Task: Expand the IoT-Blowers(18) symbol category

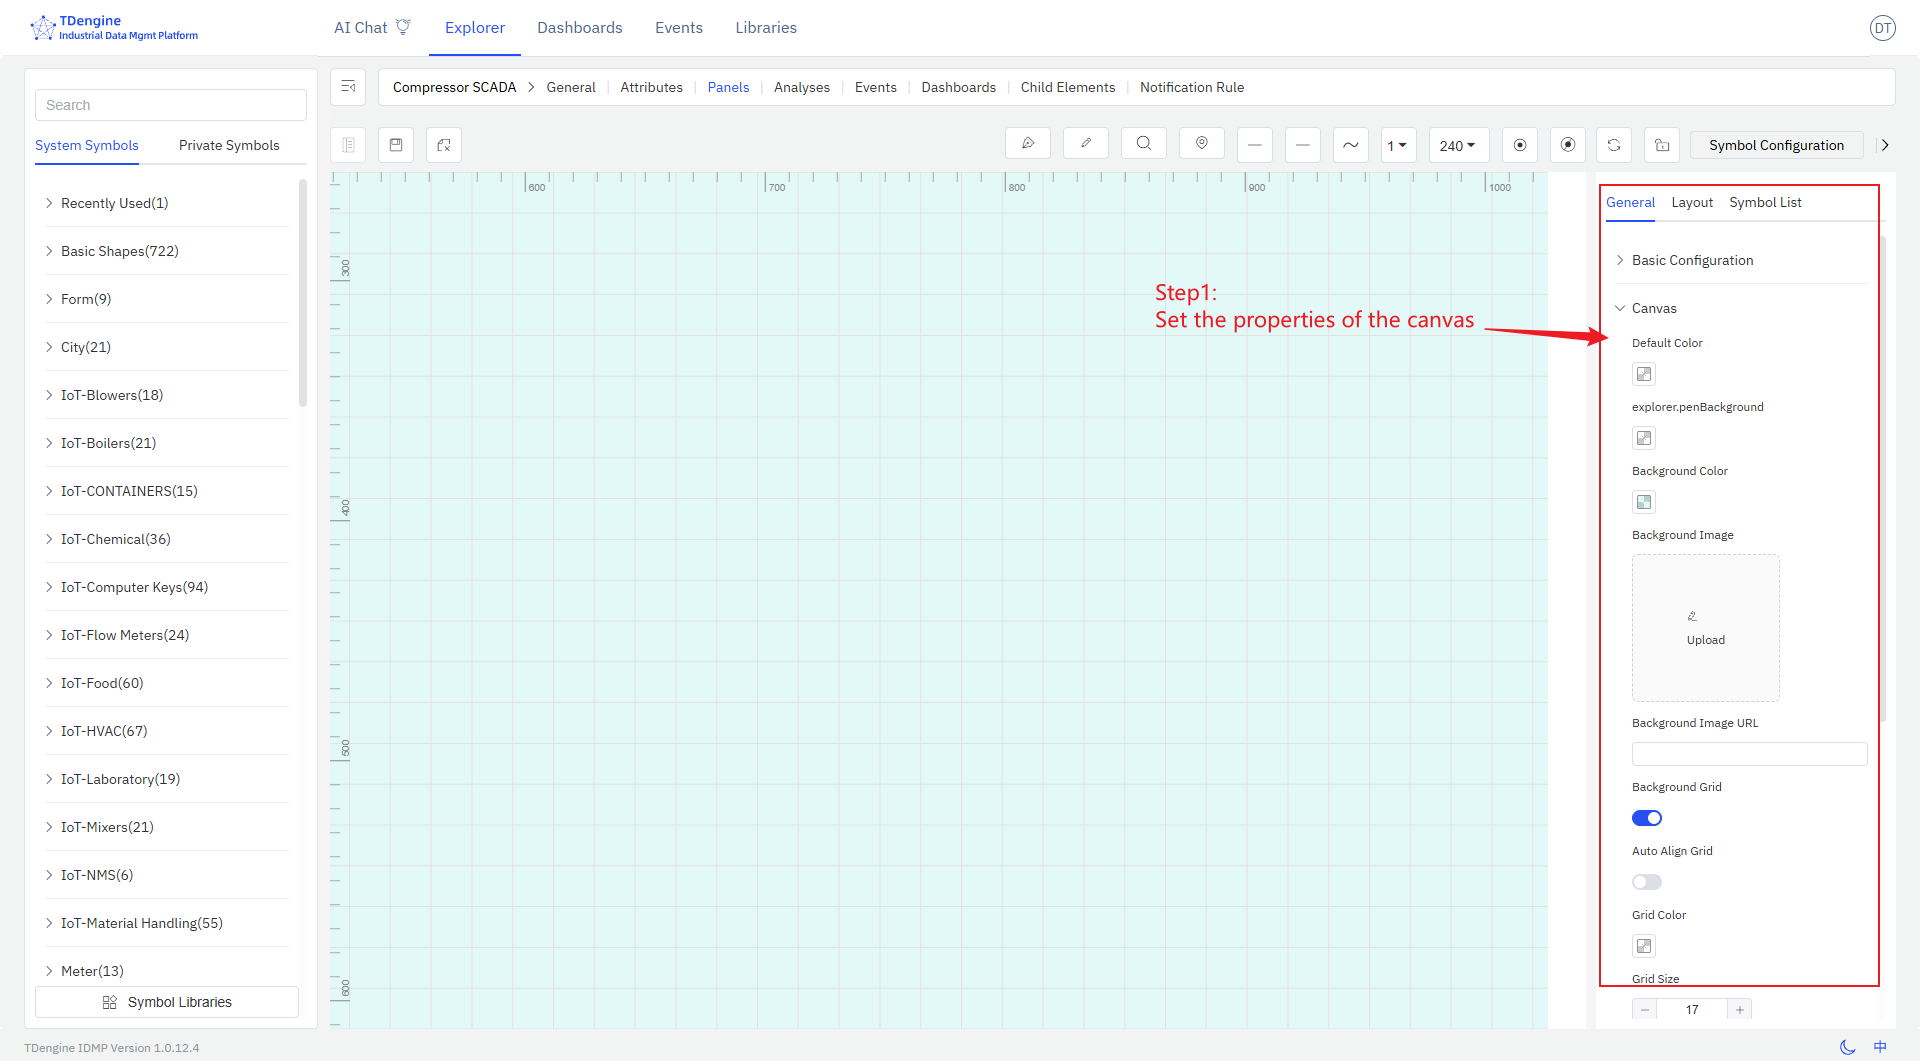Action: [112, 395]
